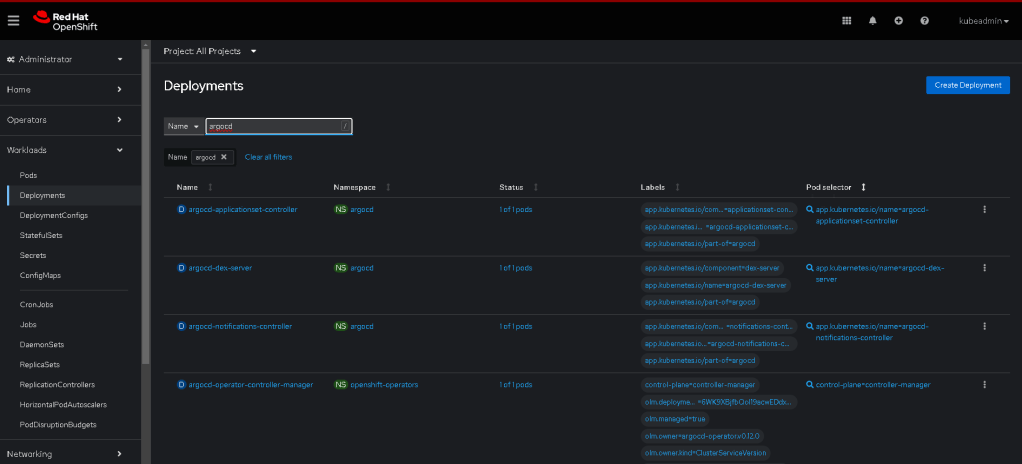This screenshot has width=1022, height=464.
Task: Open argocd-dex-server deployment link
Action: [220, 268]
